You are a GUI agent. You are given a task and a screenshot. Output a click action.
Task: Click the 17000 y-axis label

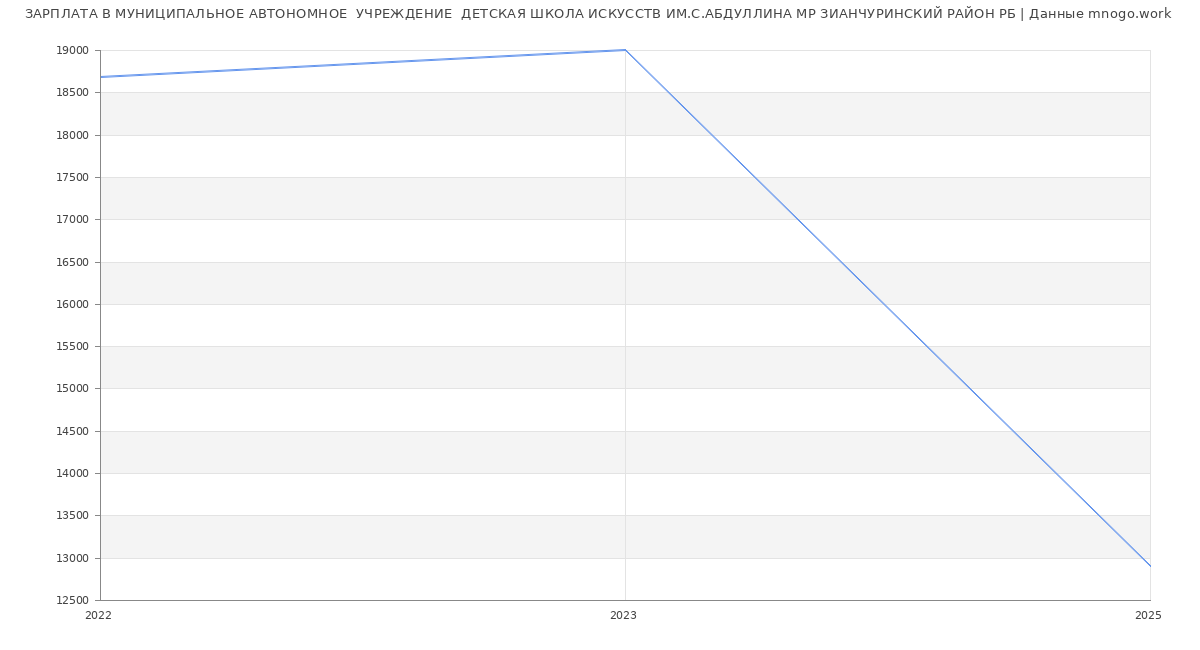coord(72,220)
